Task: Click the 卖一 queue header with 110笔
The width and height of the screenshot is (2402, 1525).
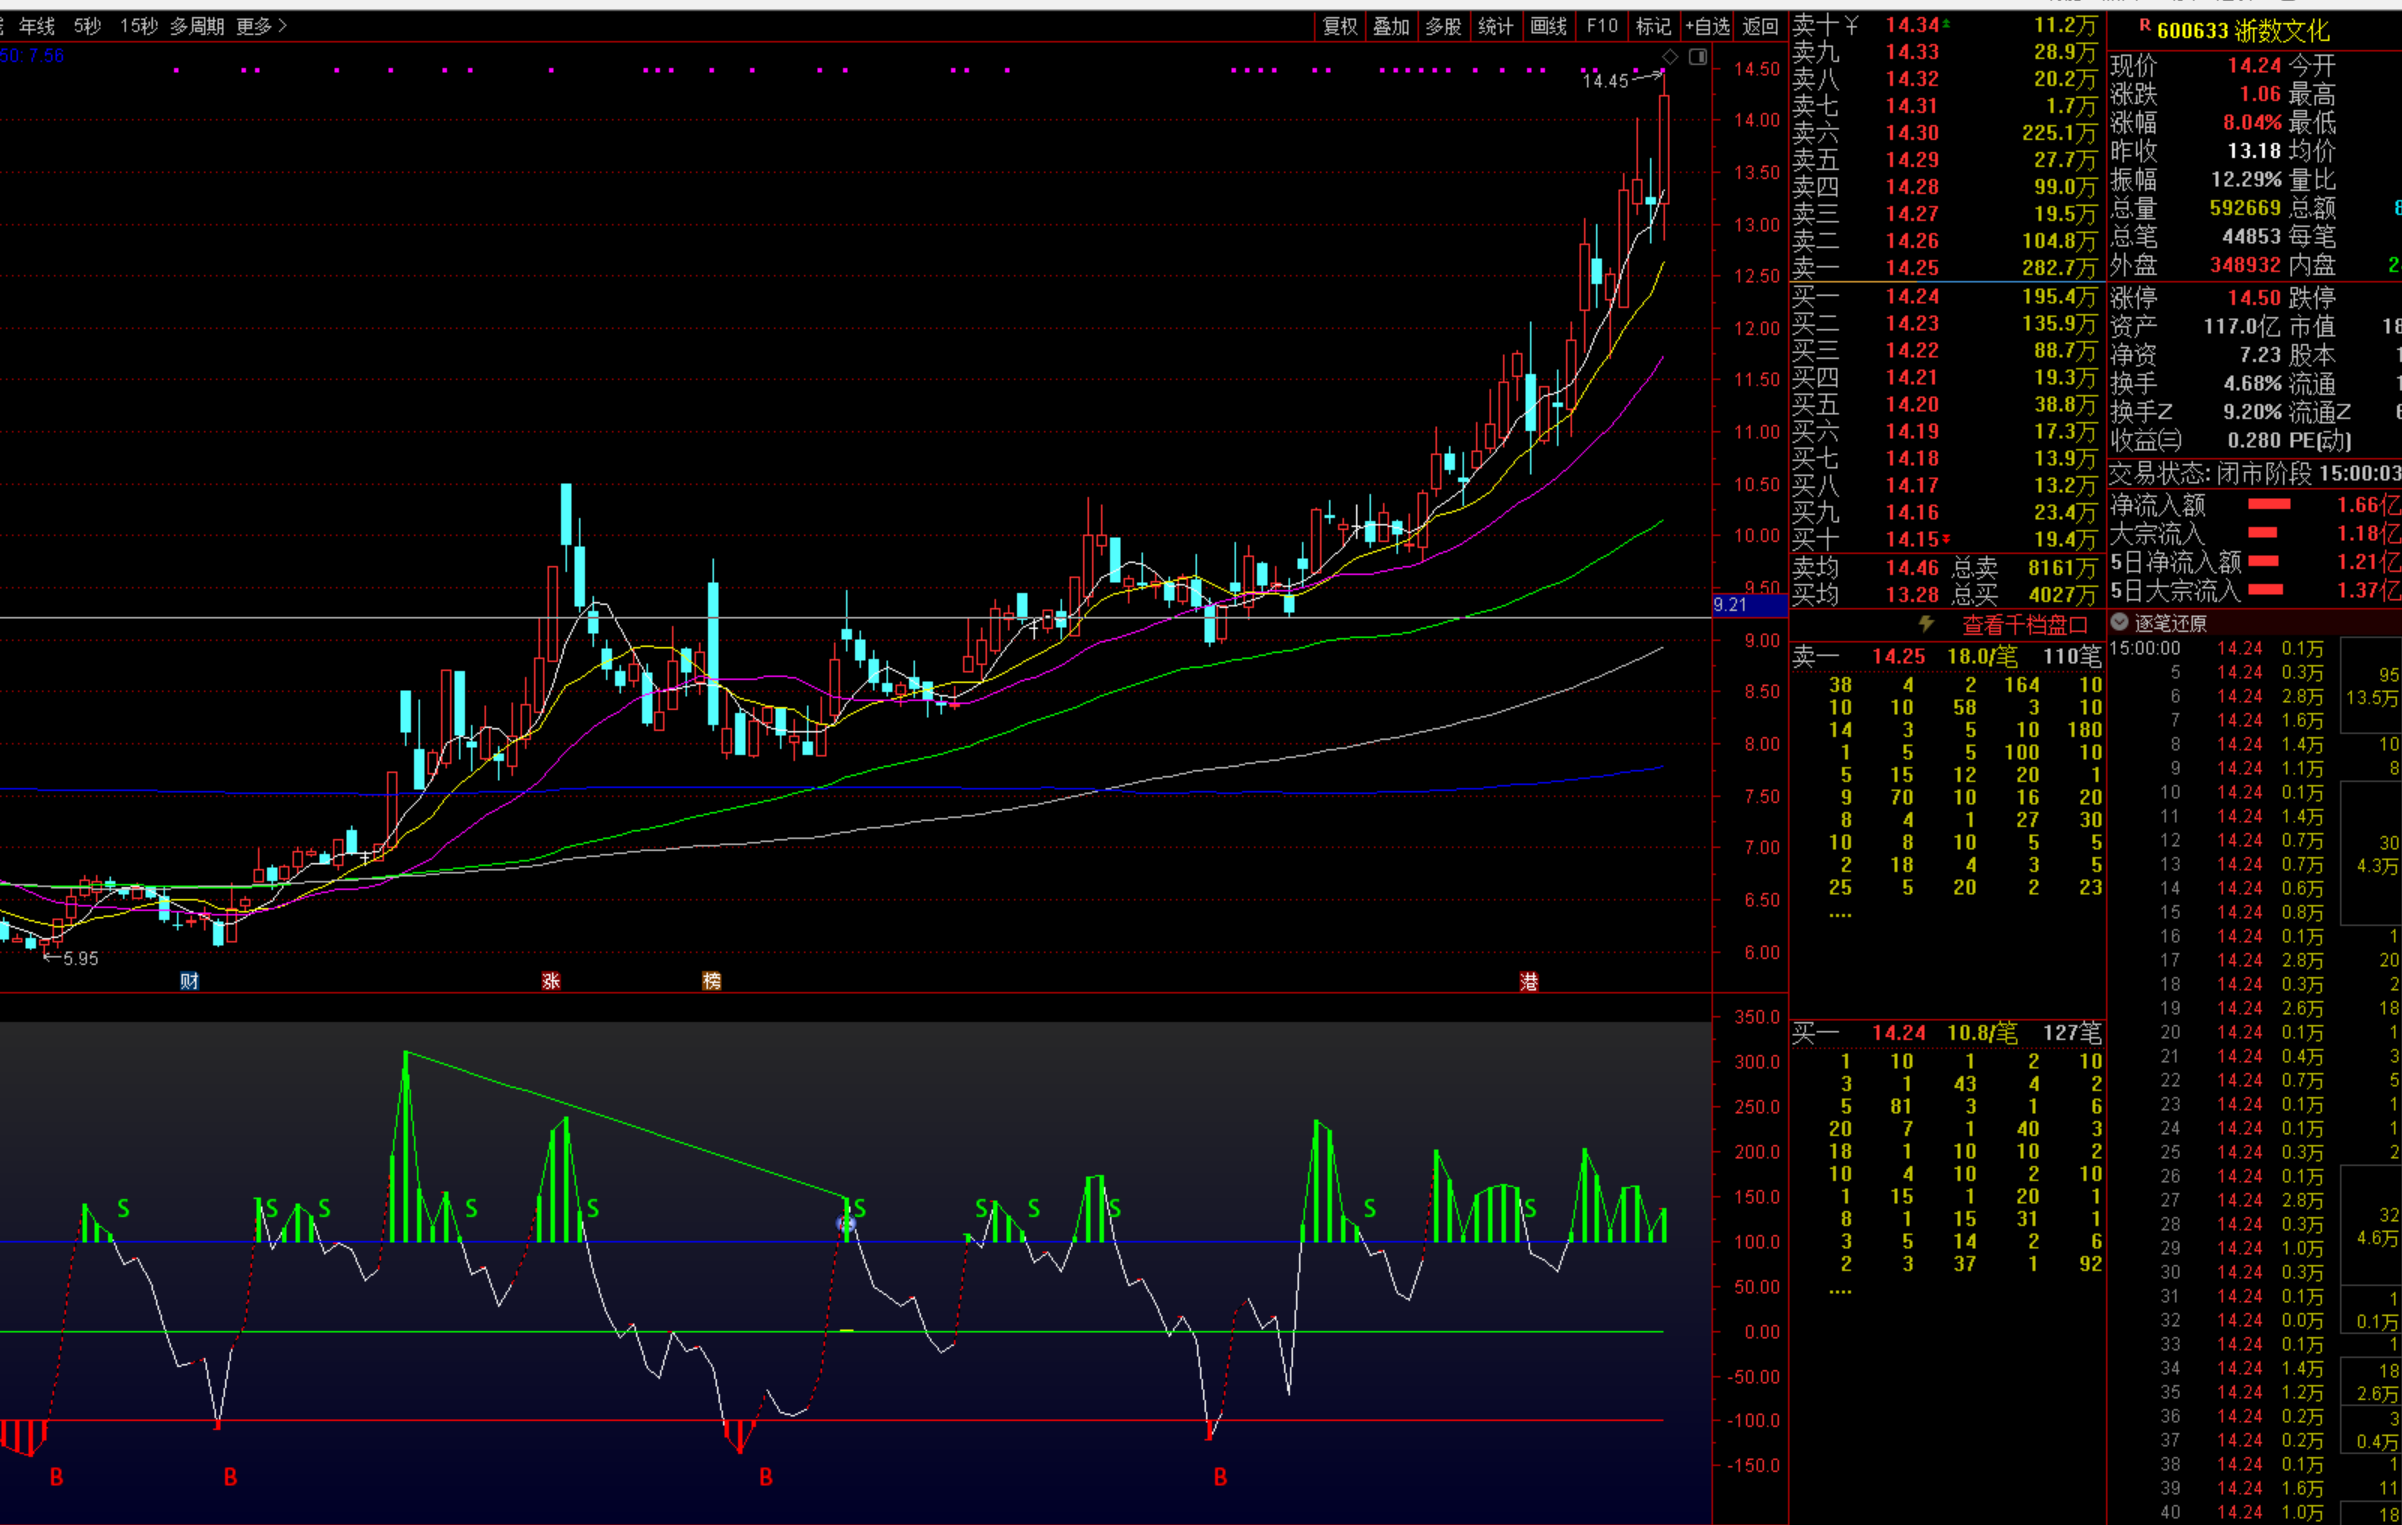Action: point(1947,657)
